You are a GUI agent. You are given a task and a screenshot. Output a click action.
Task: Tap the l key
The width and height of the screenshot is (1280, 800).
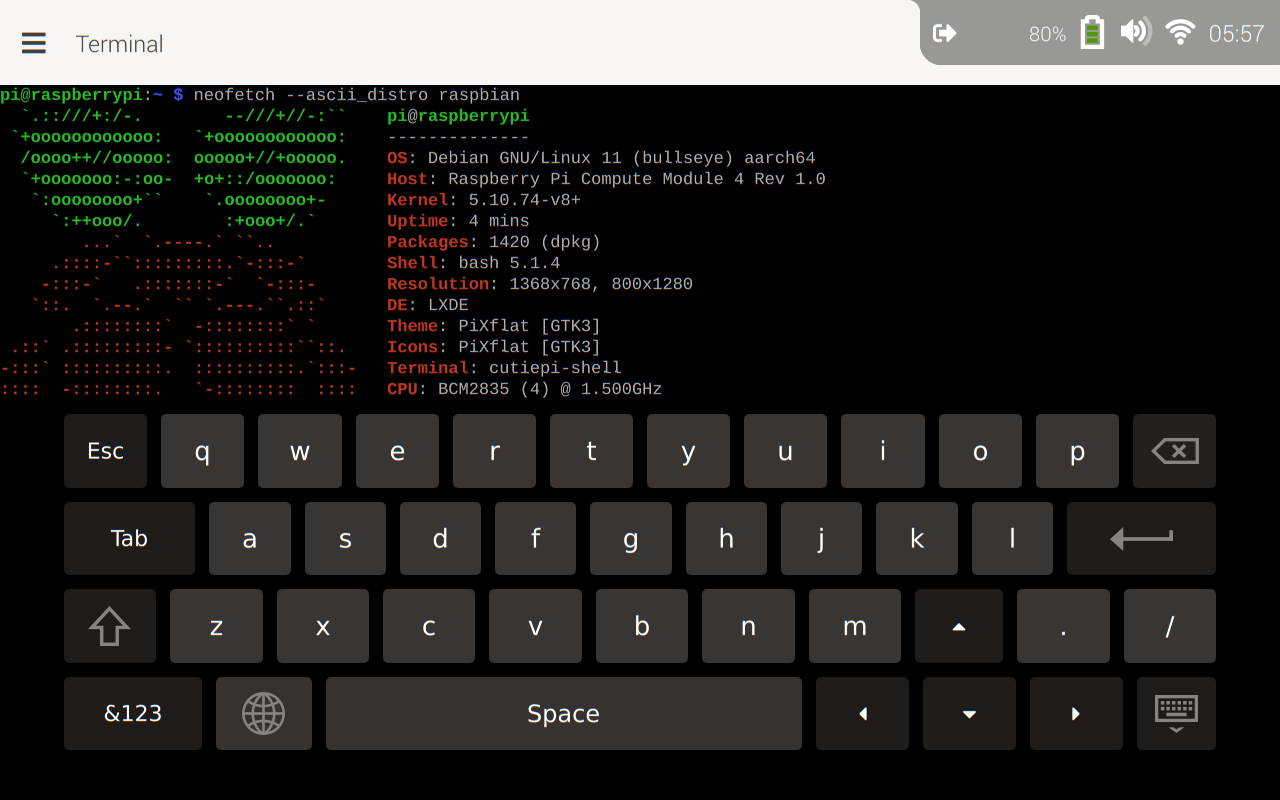point(1012,538)
